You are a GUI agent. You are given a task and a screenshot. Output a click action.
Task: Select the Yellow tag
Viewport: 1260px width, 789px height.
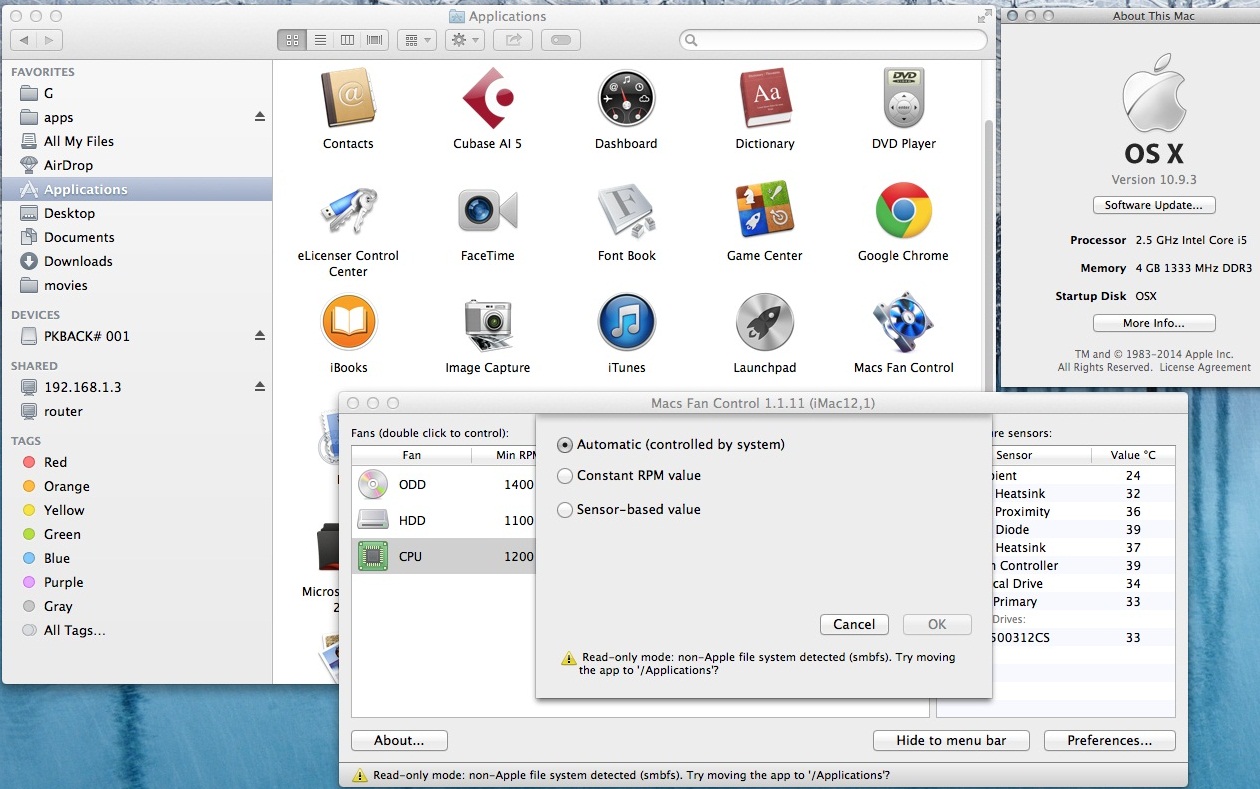137,510
